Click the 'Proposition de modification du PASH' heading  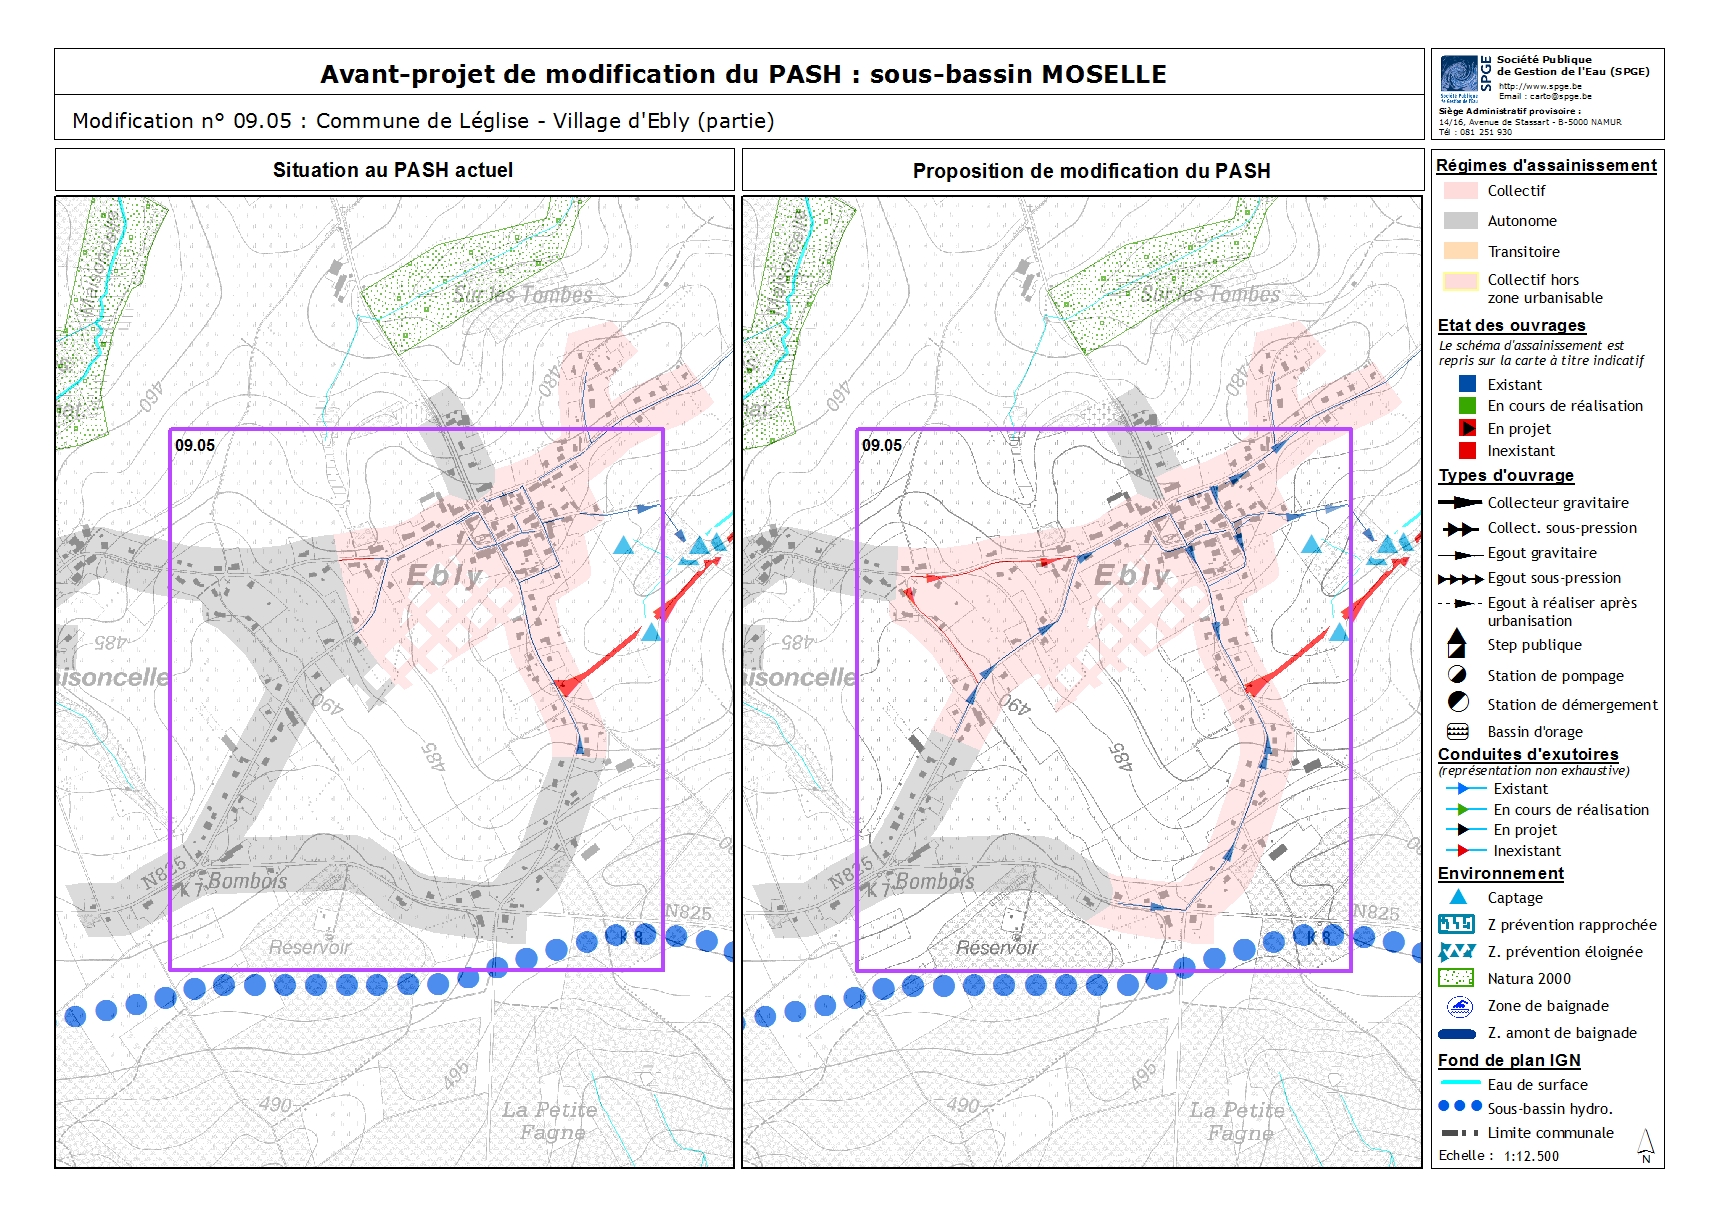[1091, 171]
